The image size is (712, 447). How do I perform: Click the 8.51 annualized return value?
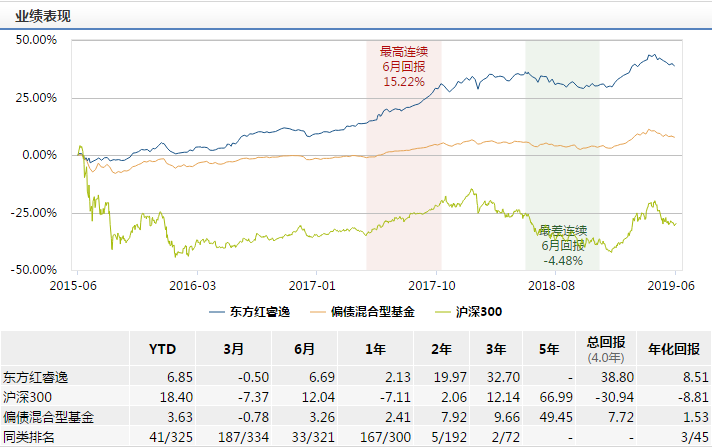pyautogui.click(x=696, y=377)
